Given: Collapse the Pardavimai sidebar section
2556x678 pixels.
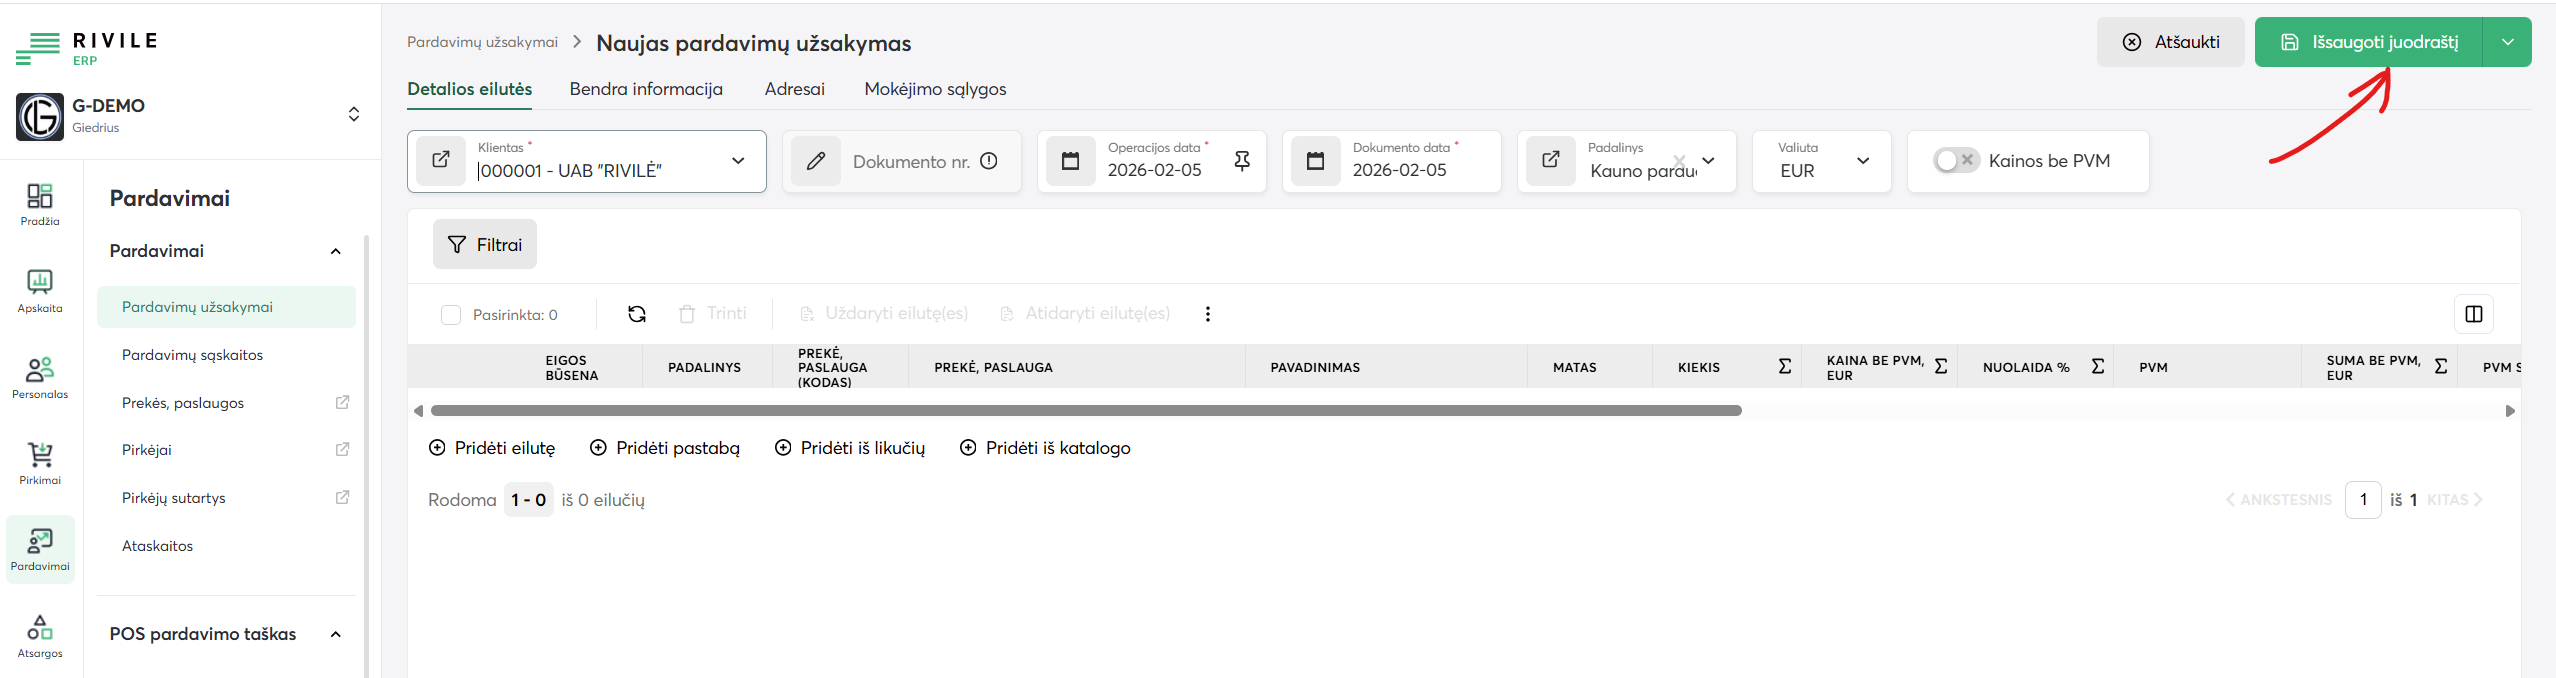Looking at the screenshot, I should pyautogui.click(x=336, y=251).
